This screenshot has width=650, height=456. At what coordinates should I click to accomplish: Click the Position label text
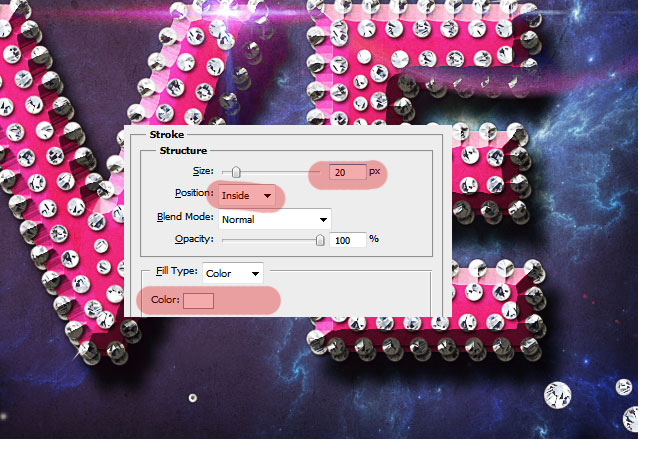[194, 193]
